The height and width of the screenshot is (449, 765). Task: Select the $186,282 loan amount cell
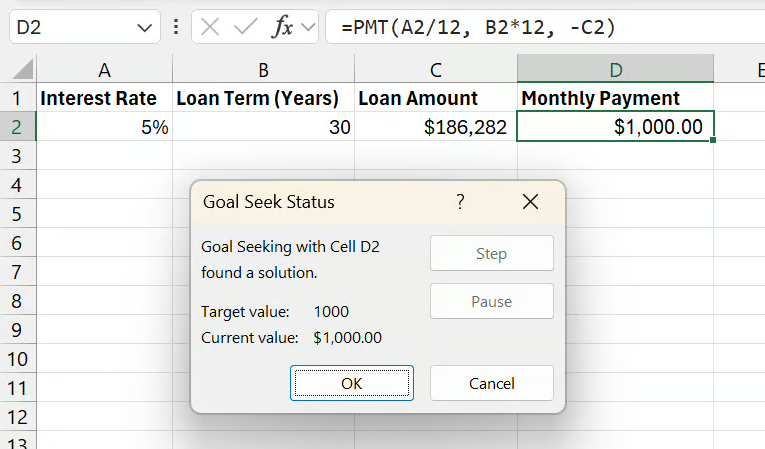tap(435, 127)
